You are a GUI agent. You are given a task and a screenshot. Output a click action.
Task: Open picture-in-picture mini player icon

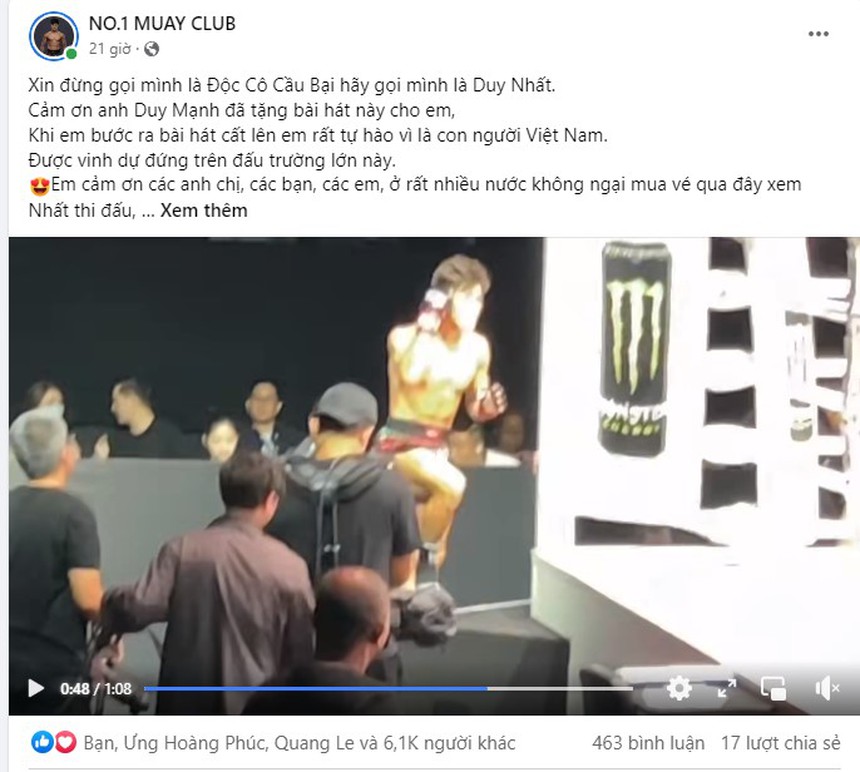pyautogui.click(x=773, y=688)
